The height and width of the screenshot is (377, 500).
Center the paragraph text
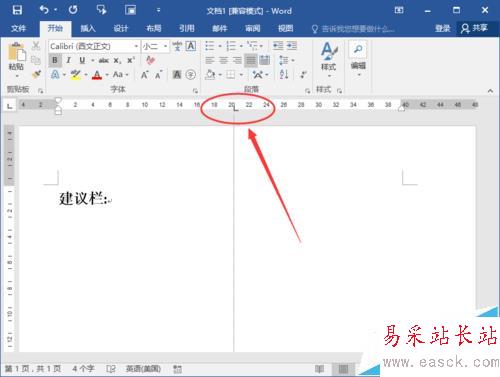(x=223, y=60)
